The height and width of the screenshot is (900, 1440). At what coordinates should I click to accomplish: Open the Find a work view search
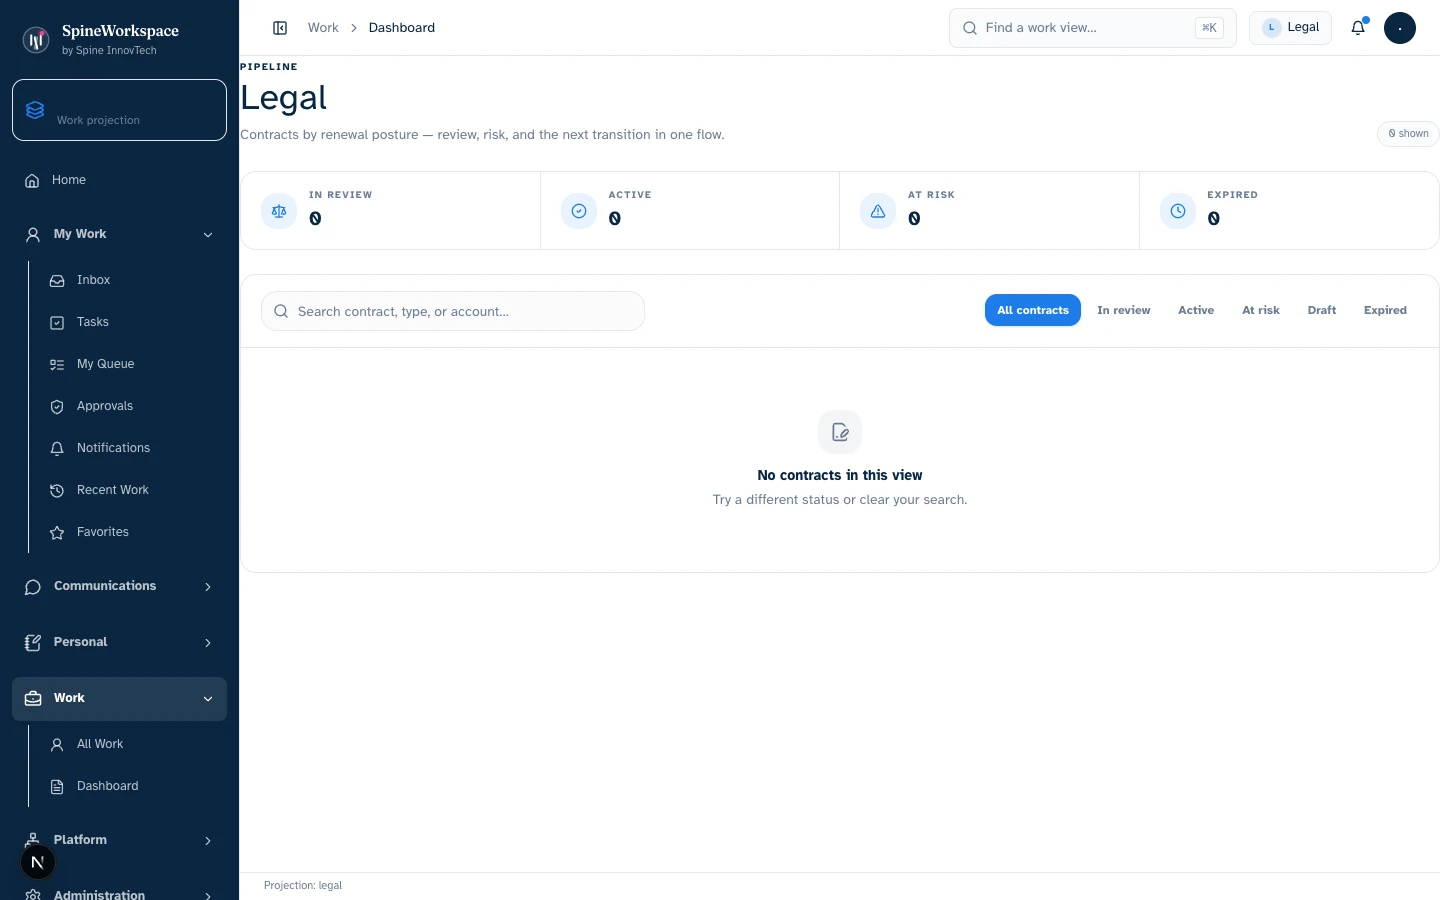1093,28
